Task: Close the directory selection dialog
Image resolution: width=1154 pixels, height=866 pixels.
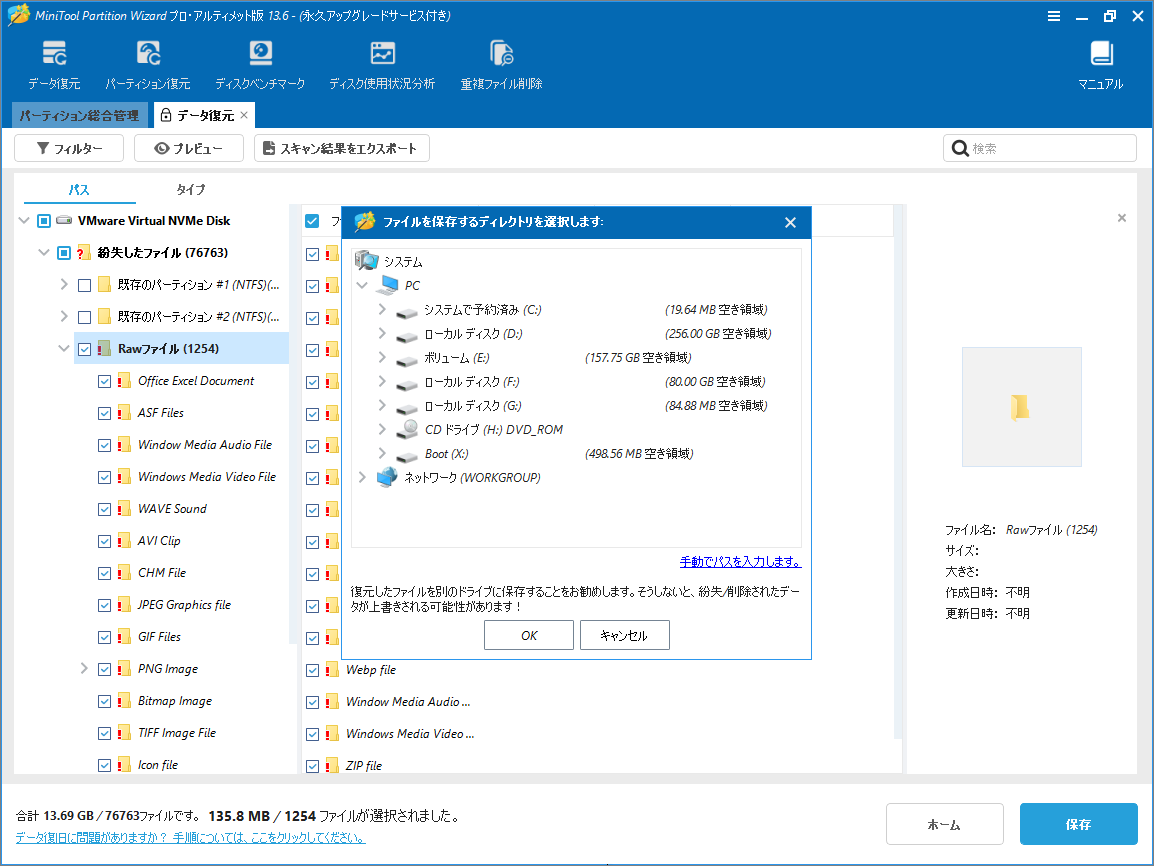Action: click(x=790, y=222)
